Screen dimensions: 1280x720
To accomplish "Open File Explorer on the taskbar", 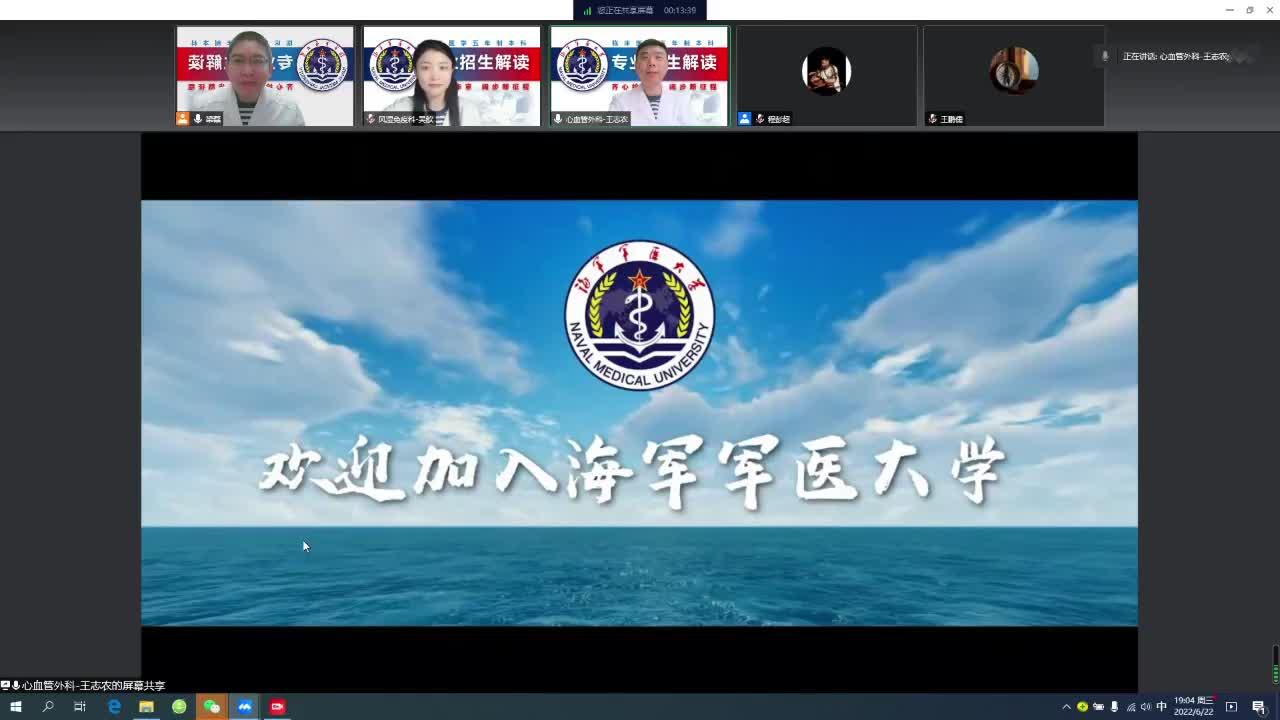I will click(x=146, y=707).
